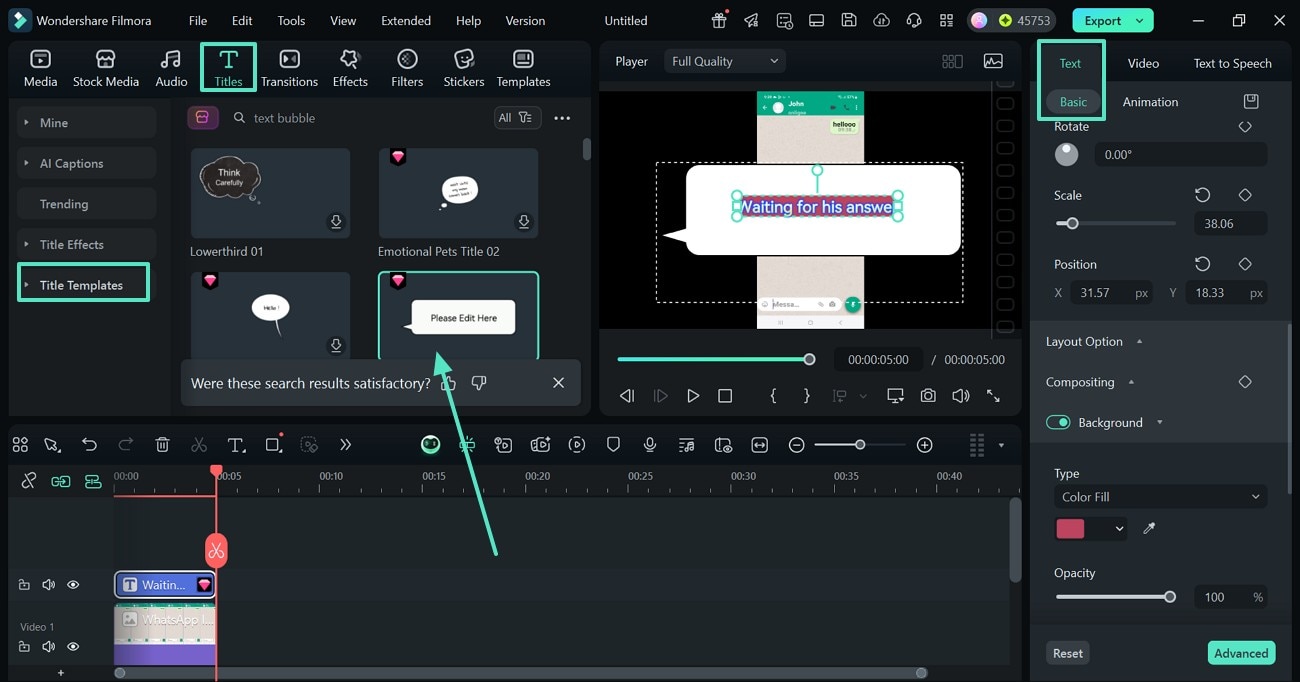This screenshot has height=682, width=1300.
Task: Open the Tools menu
Action: (x=291, y=20)
